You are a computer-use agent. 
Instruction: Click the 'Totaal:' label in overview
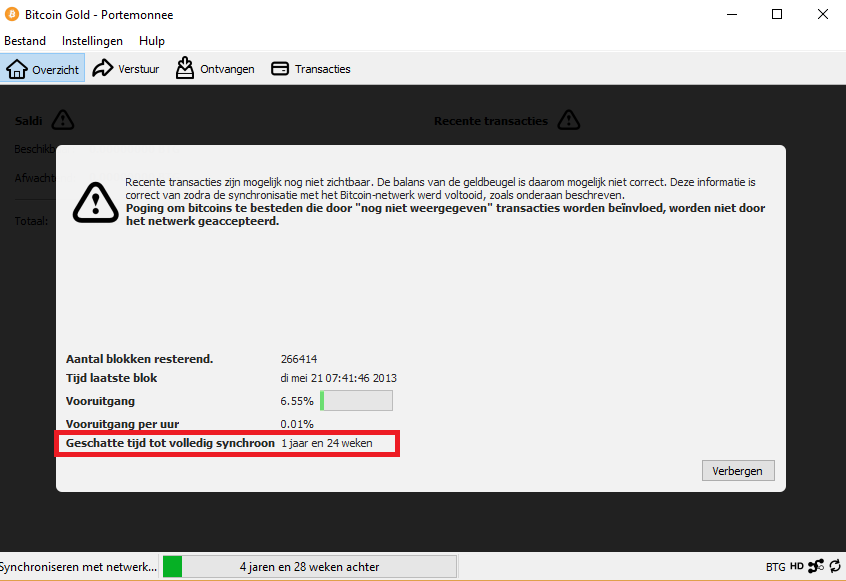click(31, 221)
